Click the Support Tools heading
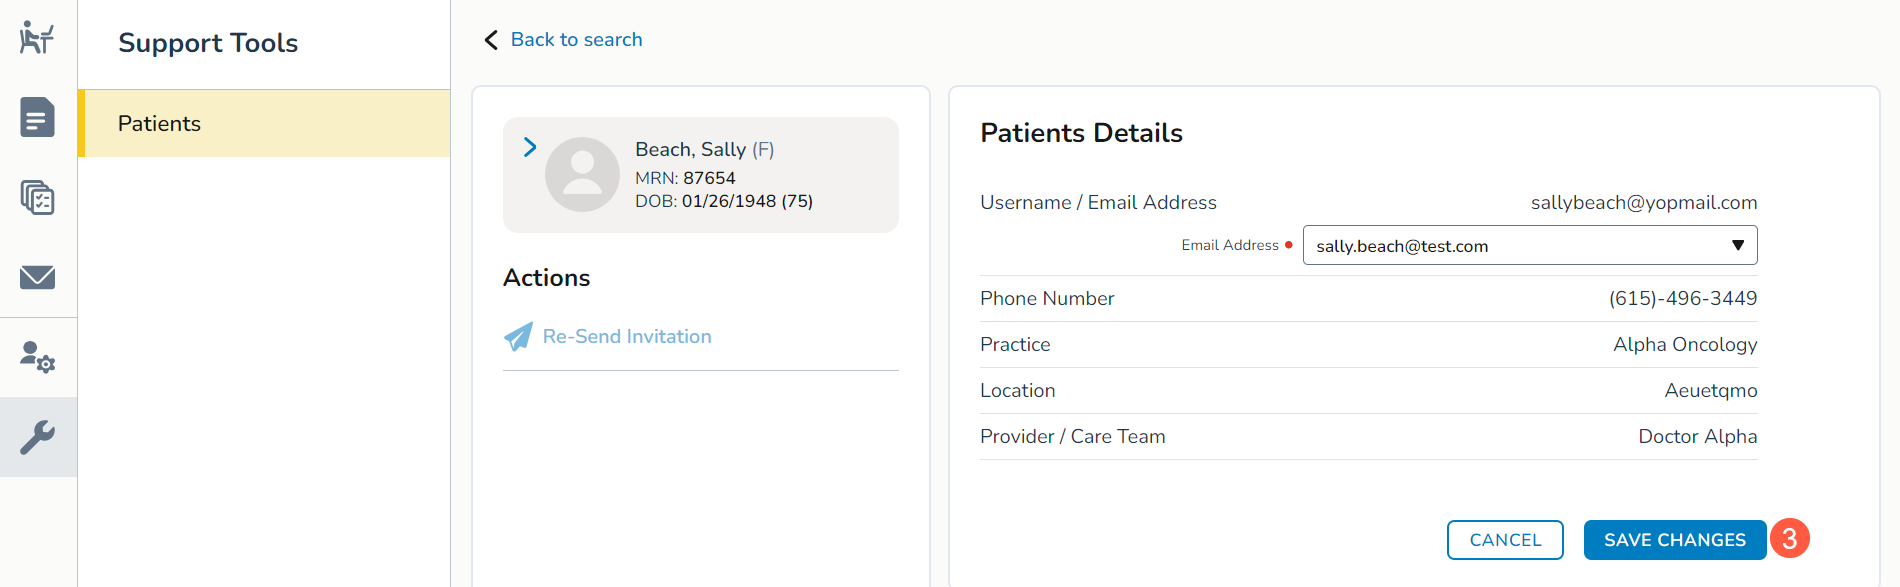This screenshot has width=1900, height=587. click(x=208, y=43)
